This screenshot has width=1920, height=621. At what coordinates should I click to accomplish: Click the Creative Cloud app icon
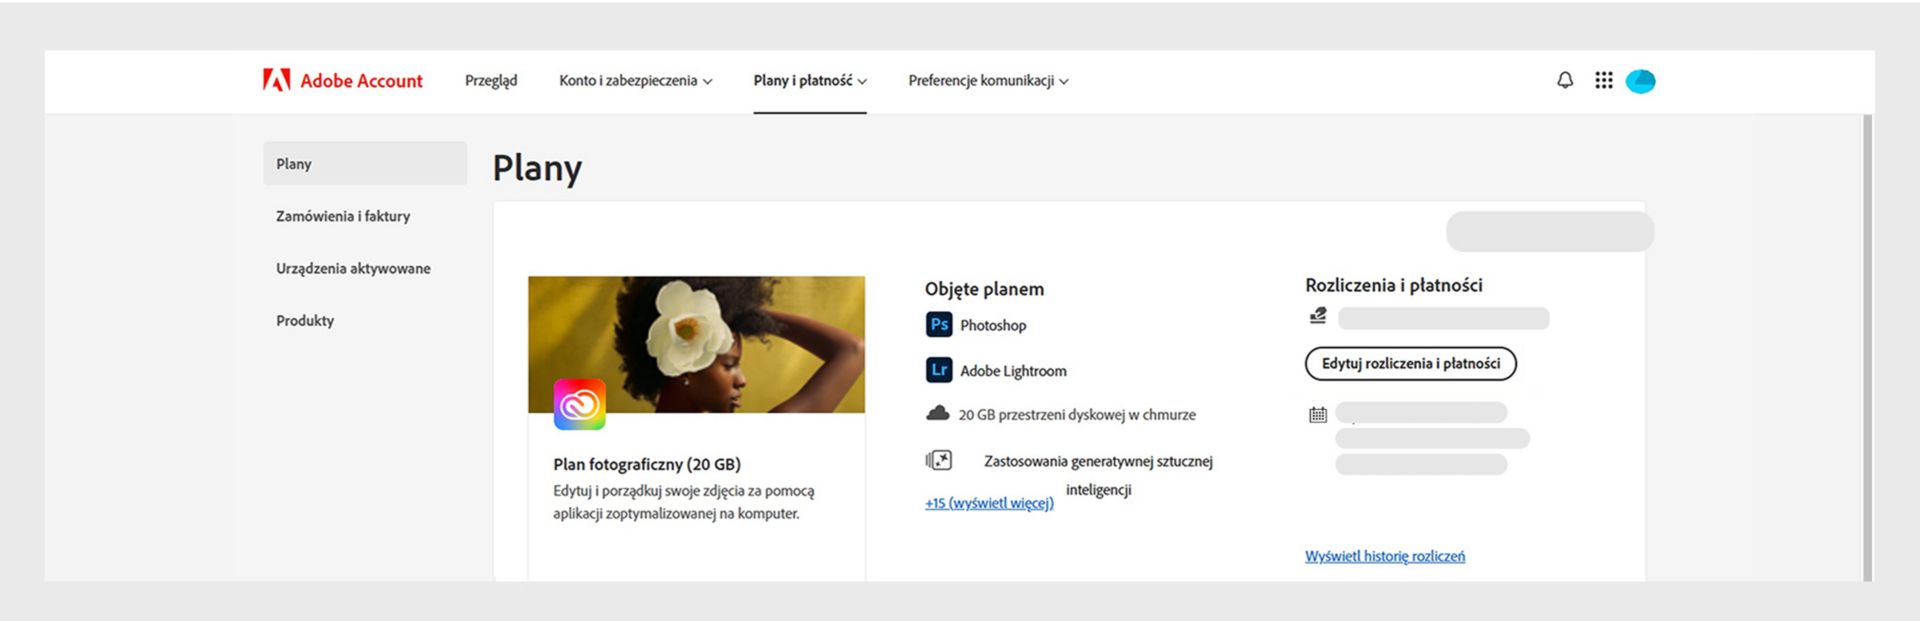point(580,404)
